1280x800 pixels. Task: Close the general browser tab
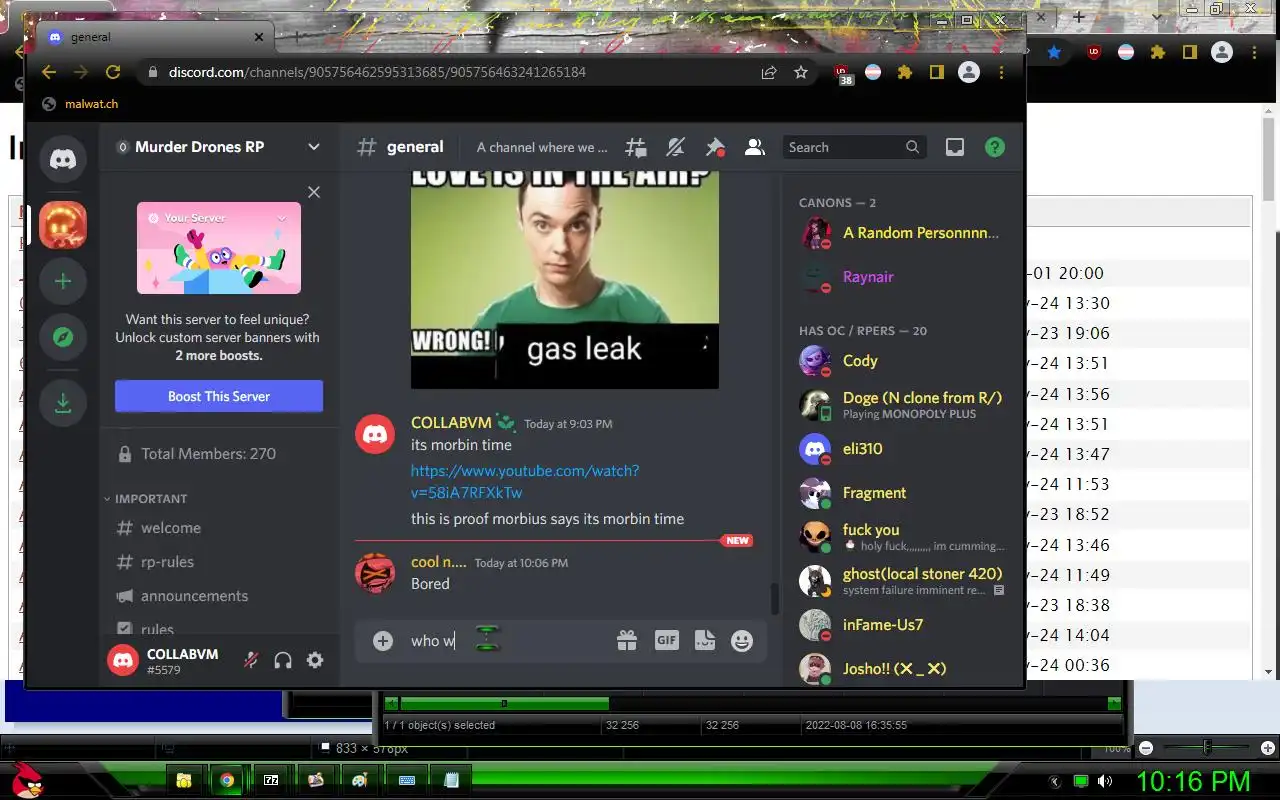click(259, 37)
